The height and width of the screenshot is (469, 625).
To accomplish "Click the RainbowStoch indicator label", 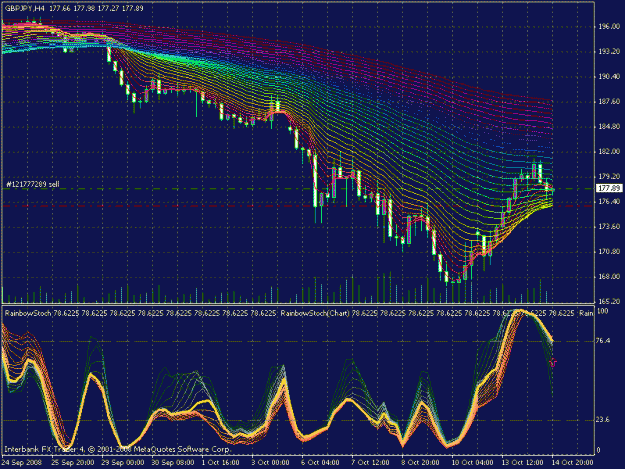I will point(28,314).
